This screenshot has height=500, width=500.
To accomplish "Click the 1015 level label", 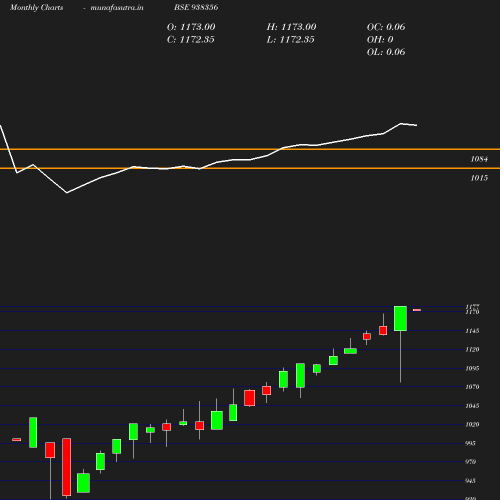I will [479, 178].
